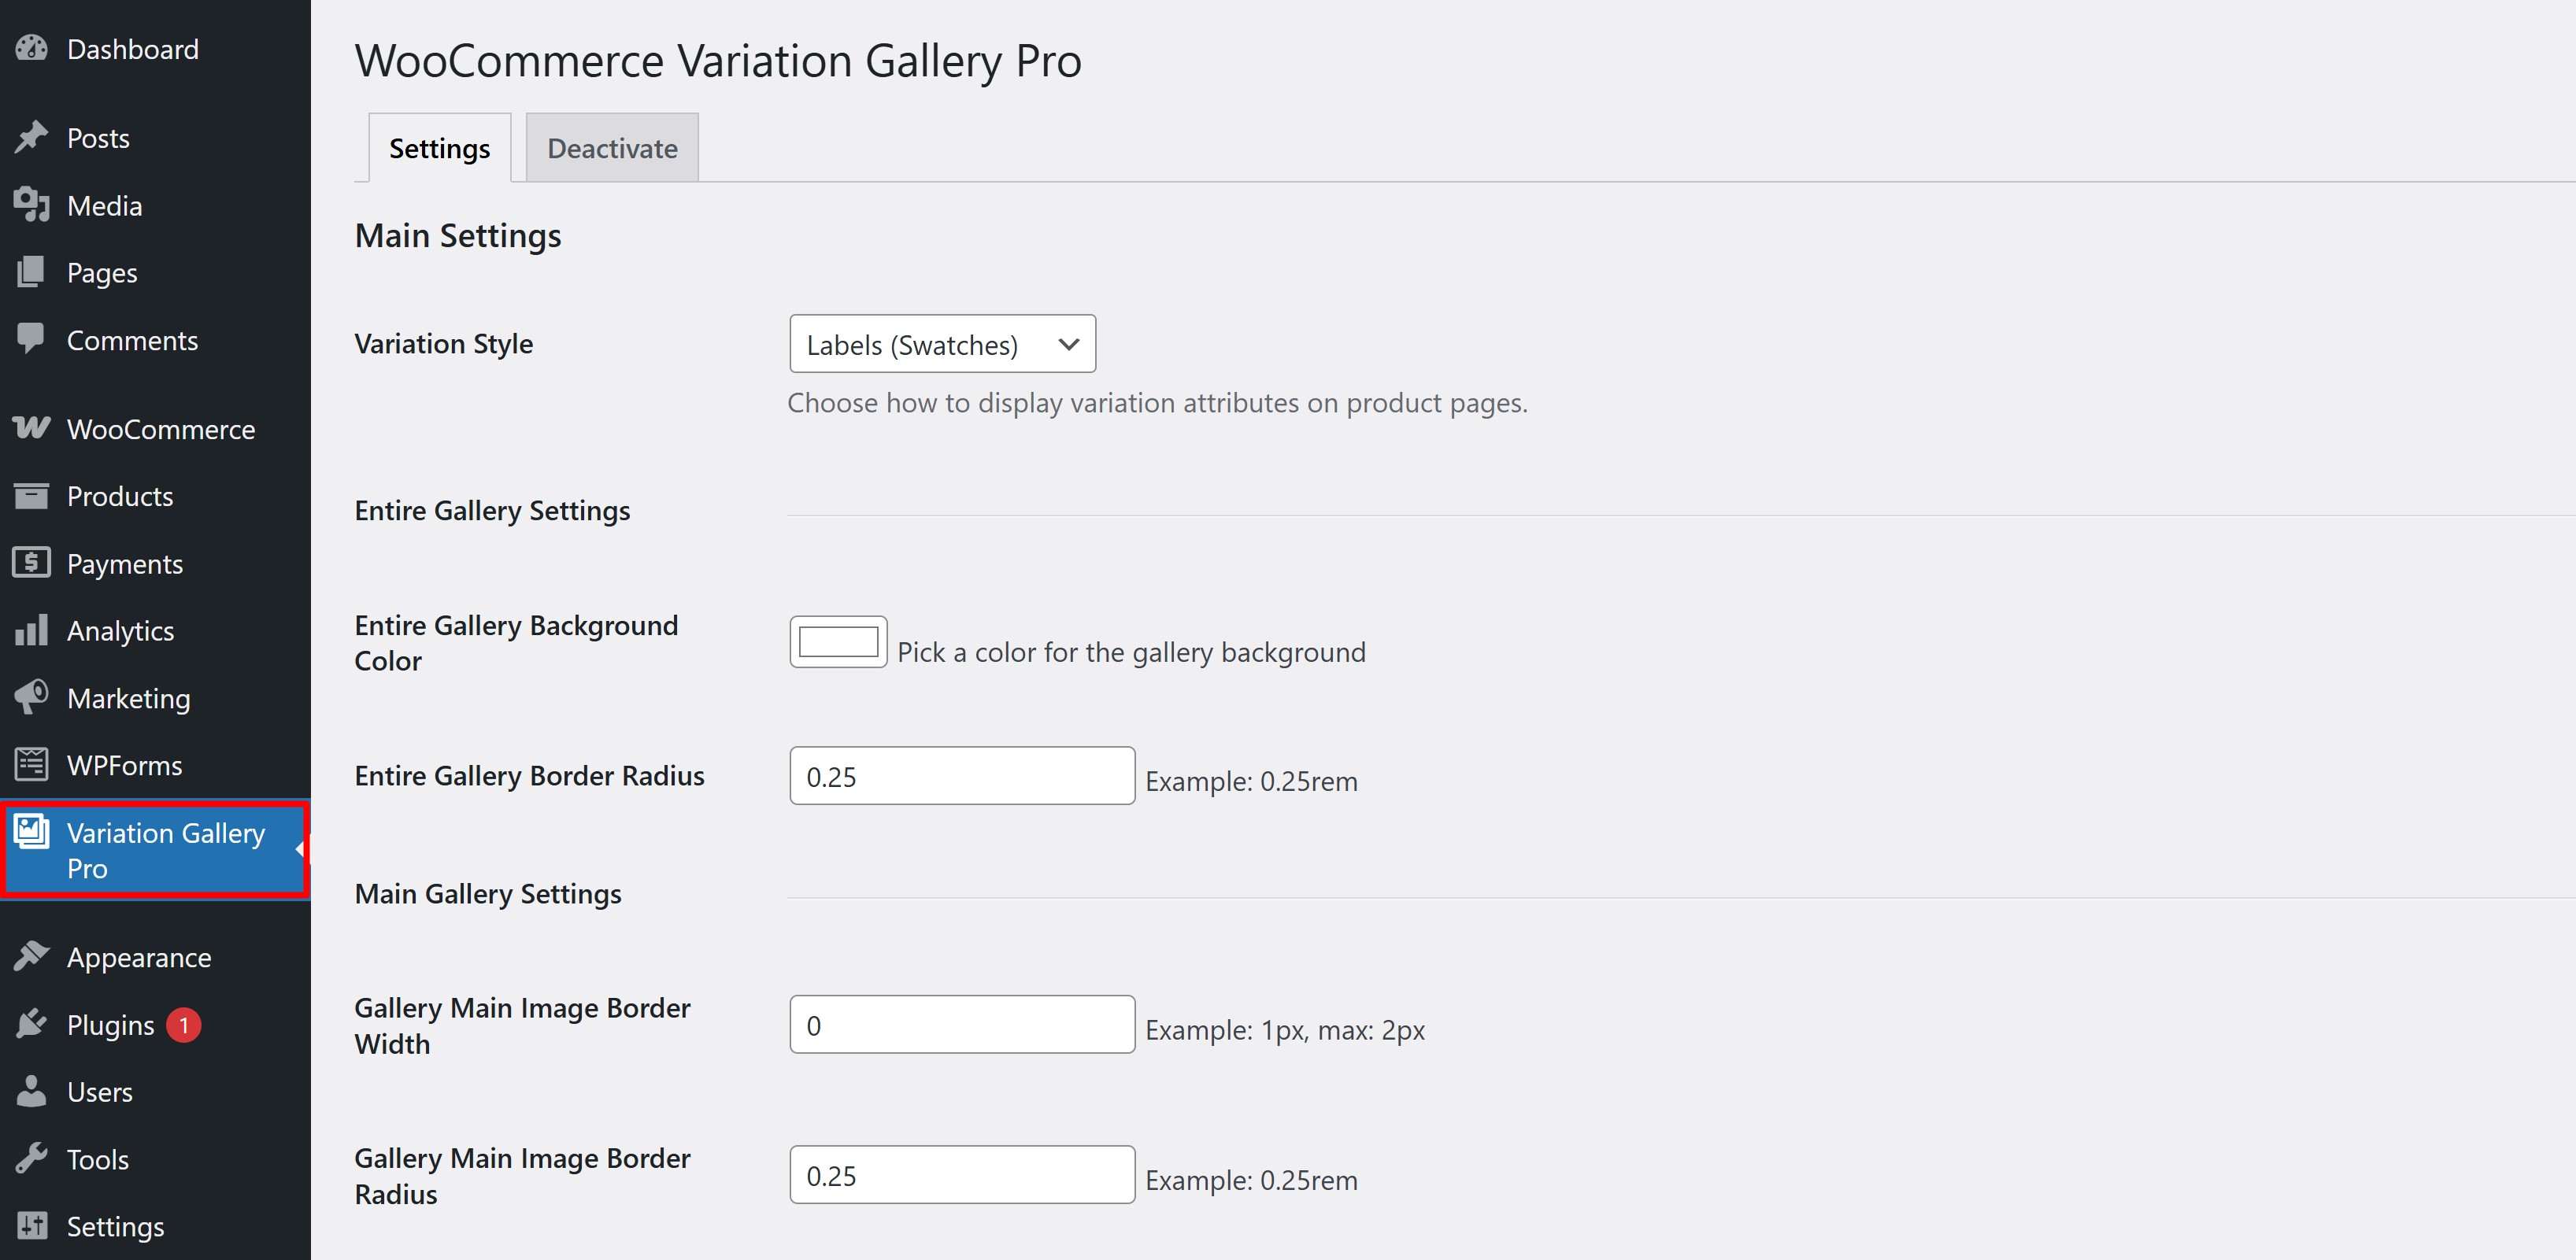Open Analytics label in sidebar
The height and width of the screenshot is (1260, 2576).
tap(120, 631)
